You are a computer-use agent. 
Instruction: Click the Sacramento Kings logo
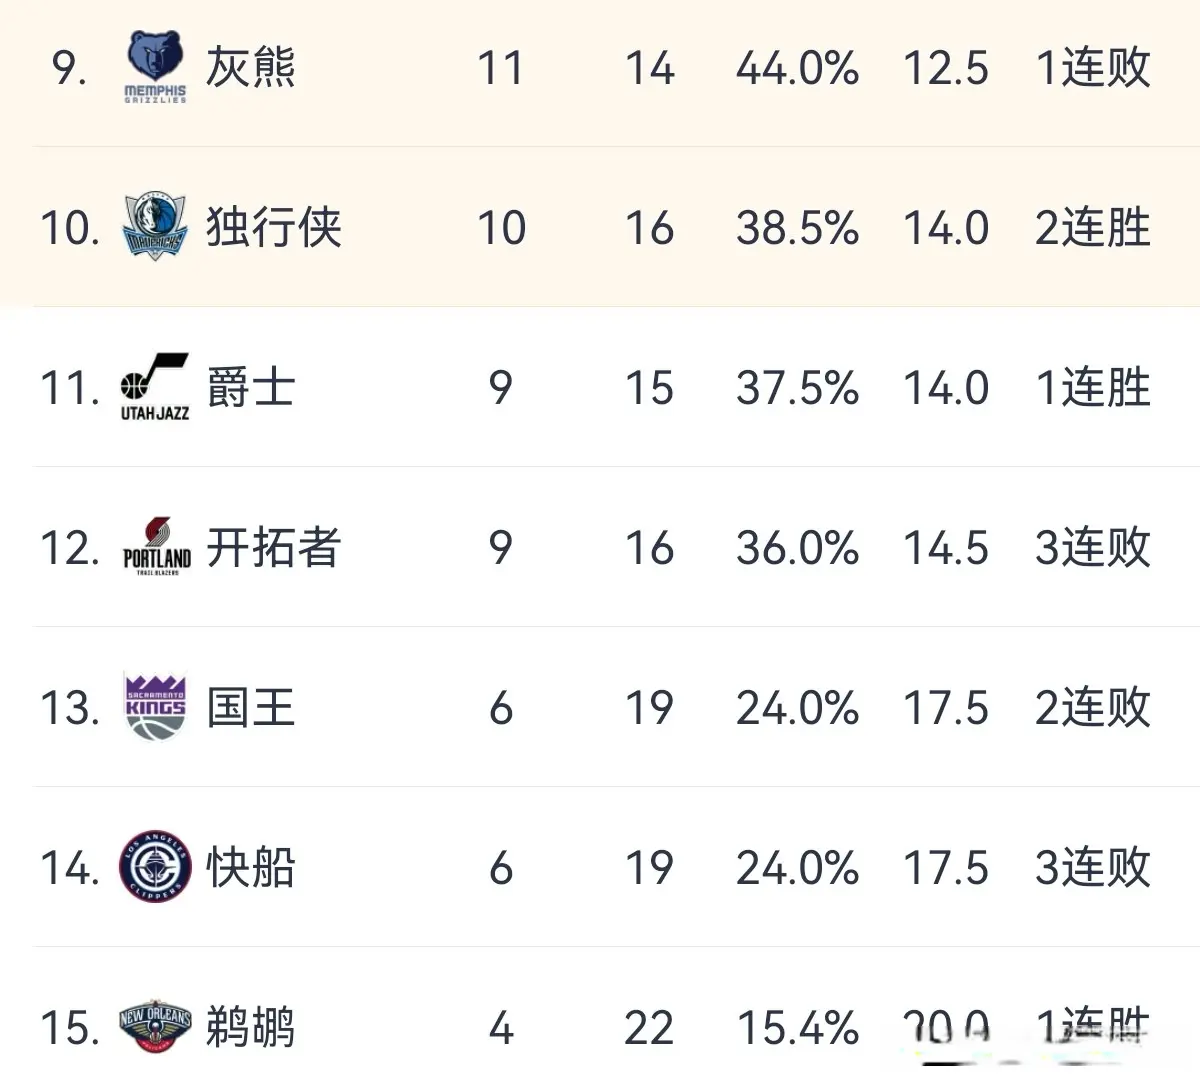pyautogui.click(x=155, y=707)
